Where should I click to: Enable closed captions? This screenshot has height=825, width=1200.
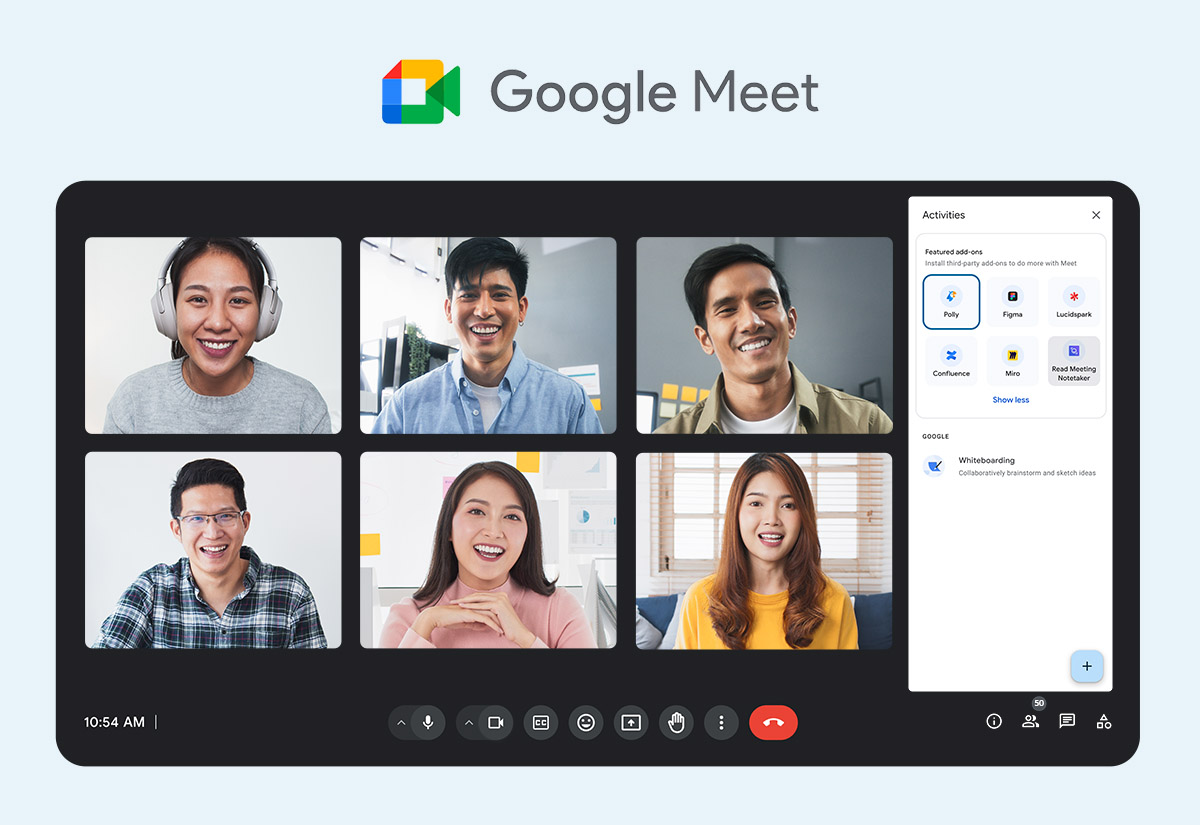pos(541,722)
